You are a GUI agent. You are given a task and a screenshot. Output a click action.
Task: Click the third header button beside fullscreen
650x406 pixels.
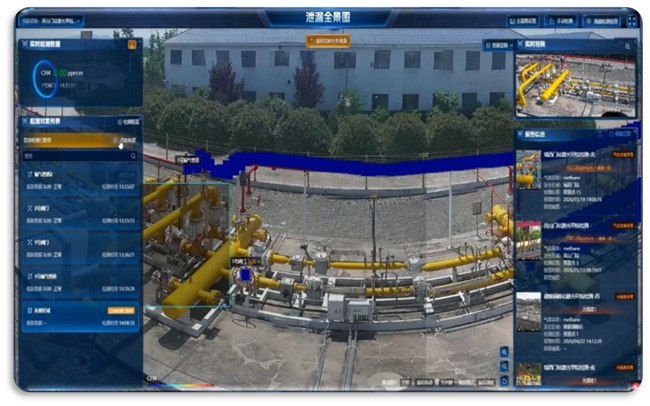(x=601, y=20)
